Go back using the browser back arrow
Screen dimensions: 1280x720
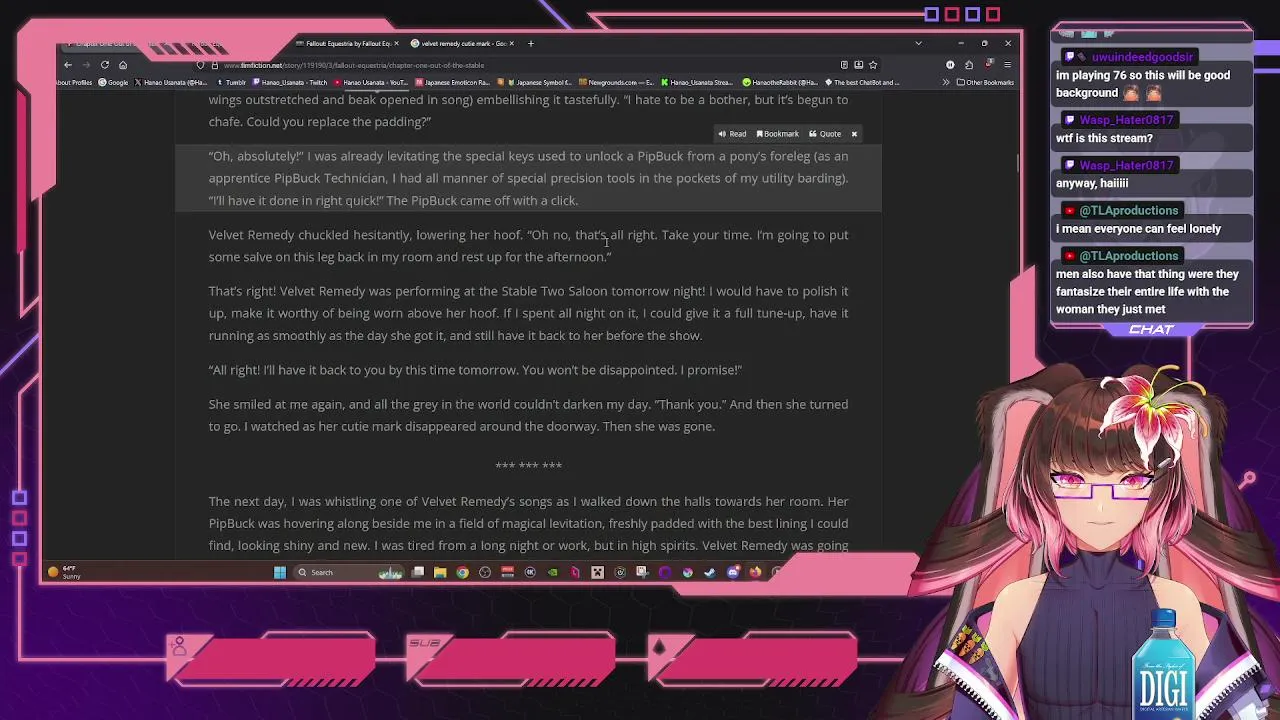pyautogui.click(x=68, y=65)
